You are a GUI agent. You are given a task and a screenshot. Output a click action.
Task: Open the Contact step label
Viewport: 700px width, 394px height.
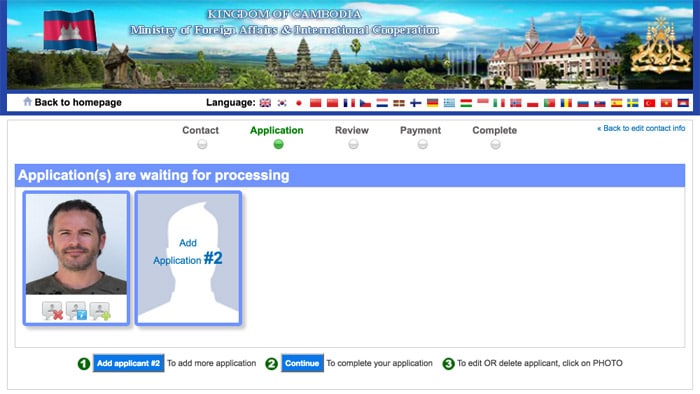200,130
